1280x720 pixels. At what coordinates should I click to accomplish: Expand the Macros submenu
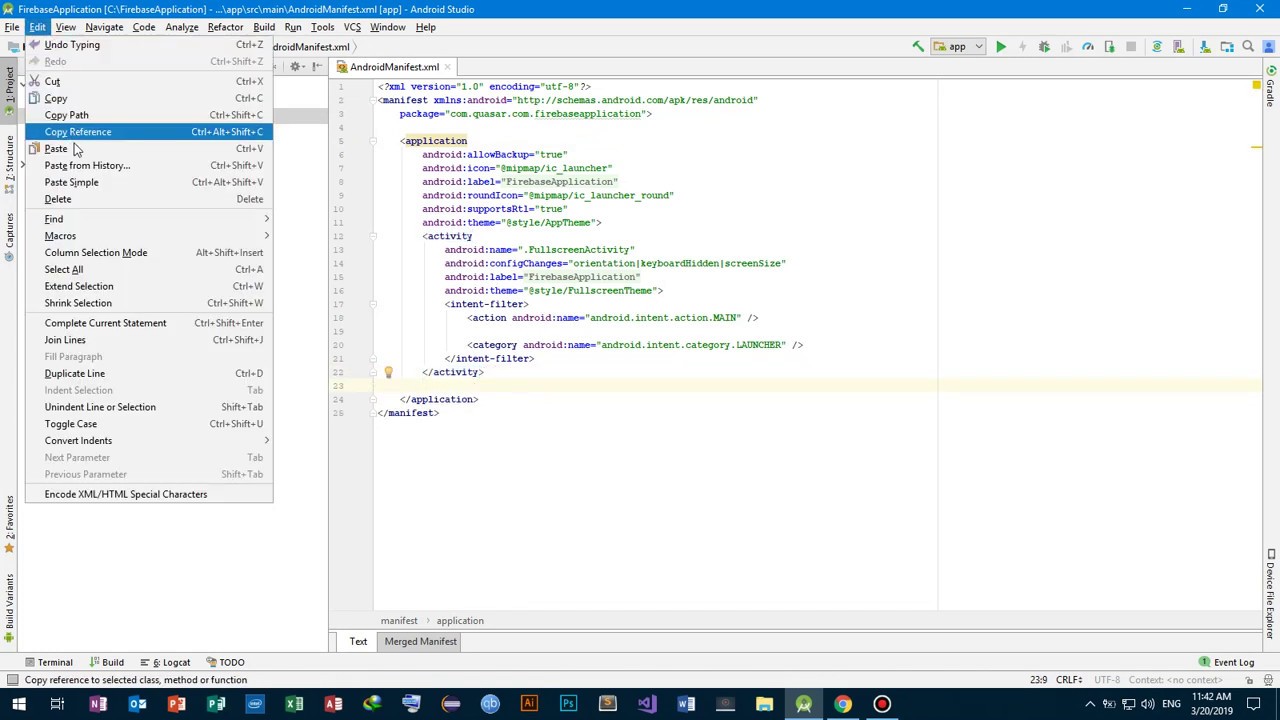tap(149, 236)
